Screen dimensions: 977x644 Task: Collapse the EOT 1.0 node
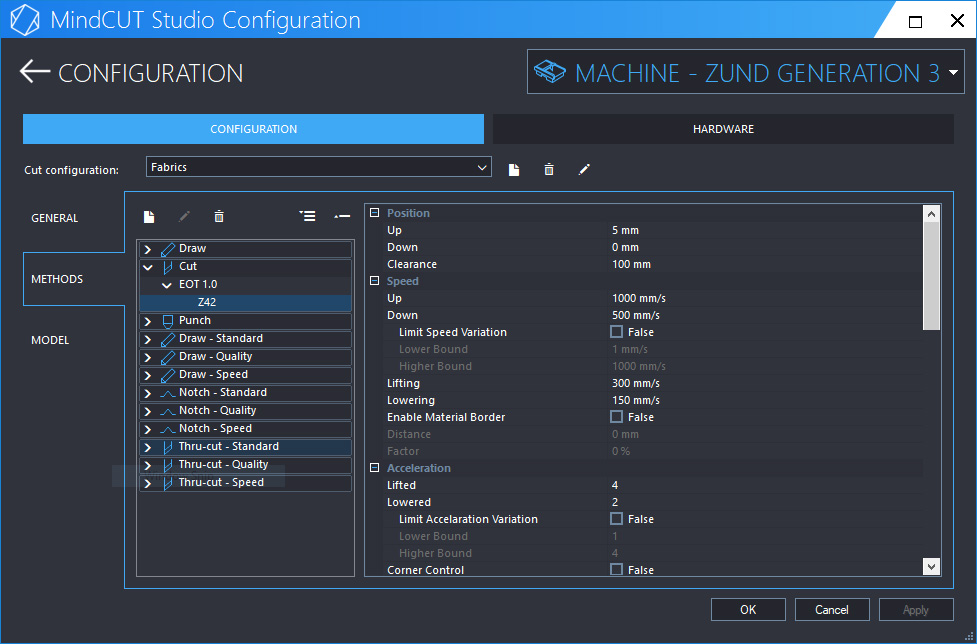166,285
